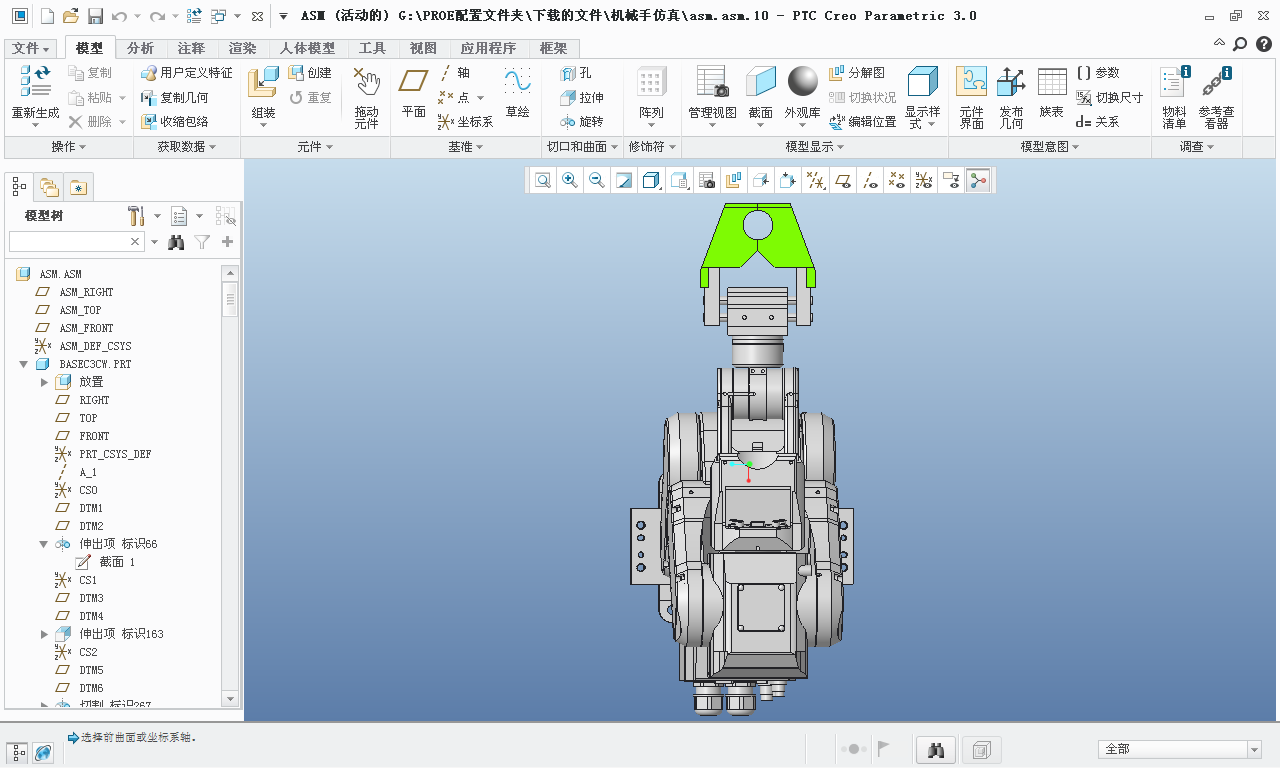The height and width of the screenshot is (768, 1280).
Task: Select the 拖动元件 (Drag Components) tool
Action: click(x=367, y=96)
